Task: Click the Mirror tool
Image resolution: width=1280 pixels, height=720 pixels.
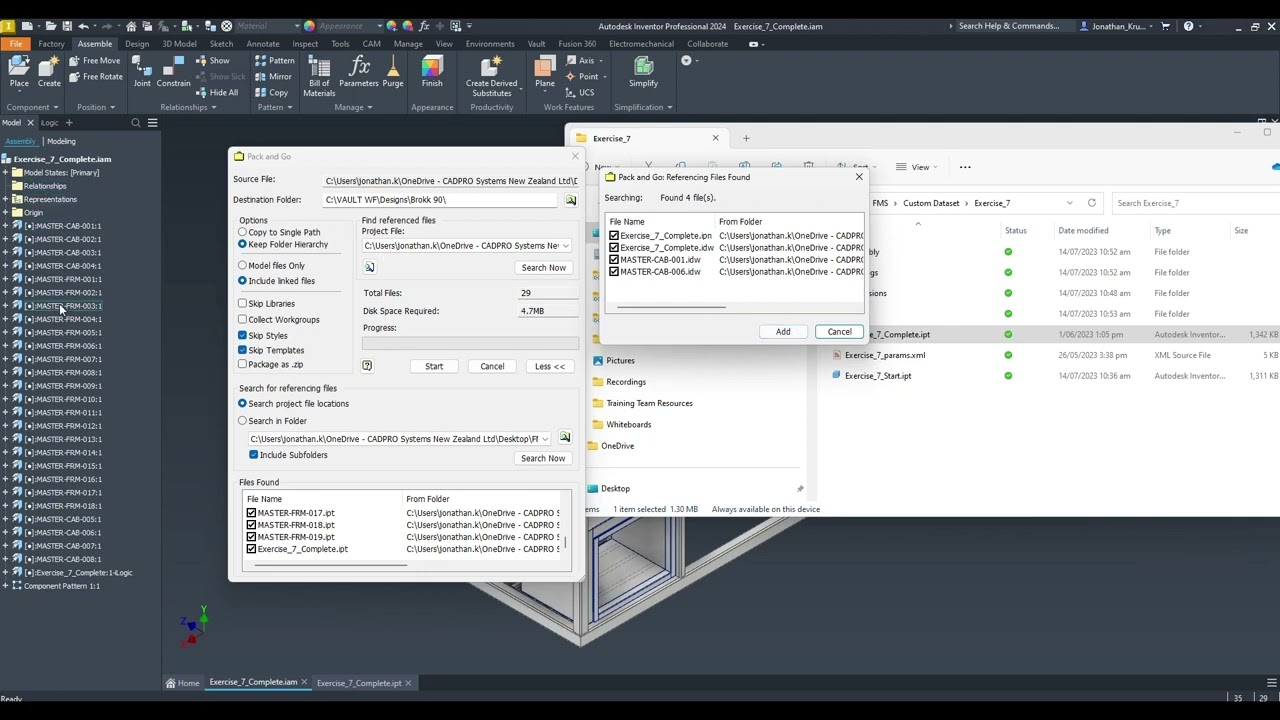Action: tap(273, 77)
